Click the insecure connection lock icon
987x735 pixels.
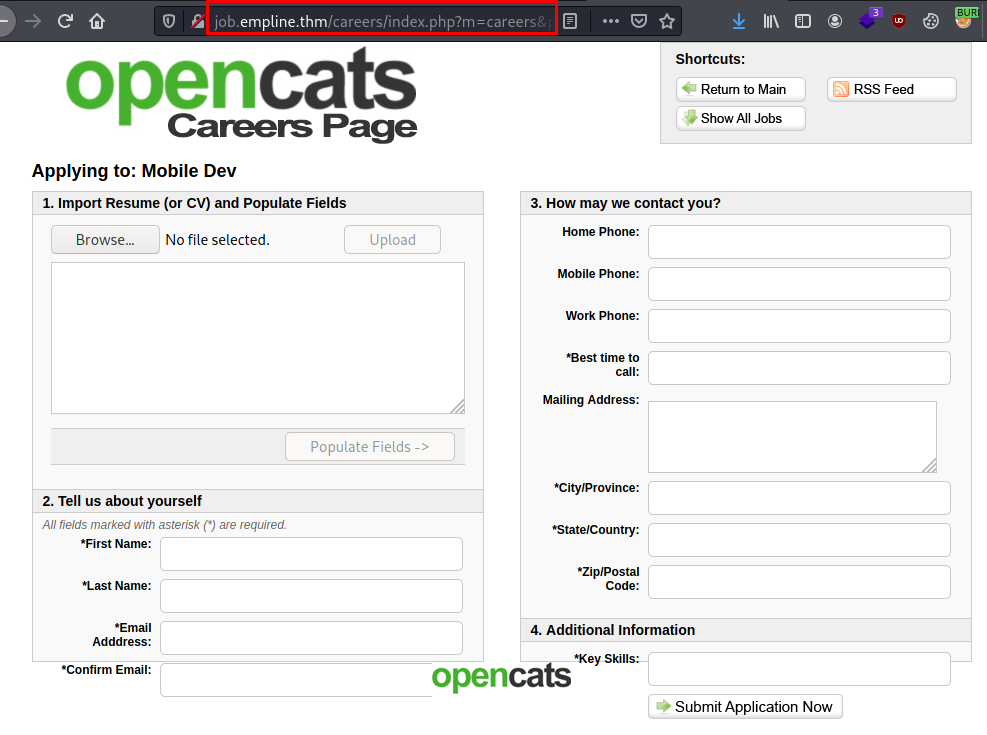coord(198,21)
